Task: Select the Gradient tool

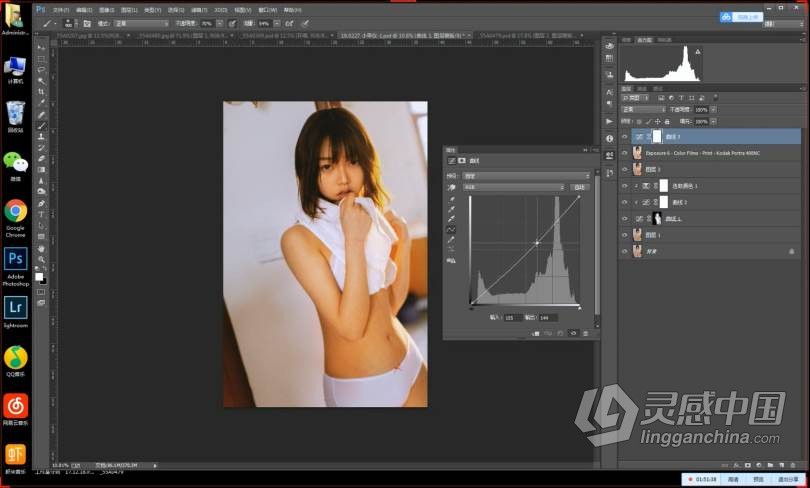Action: point(41,169)
